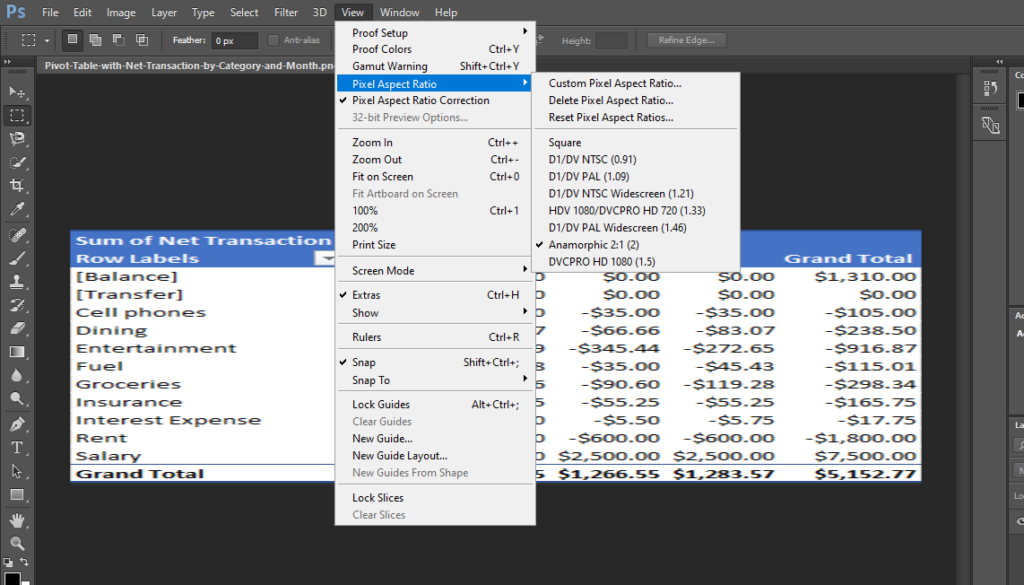Click the Feather input field

(x=234, y=40)
